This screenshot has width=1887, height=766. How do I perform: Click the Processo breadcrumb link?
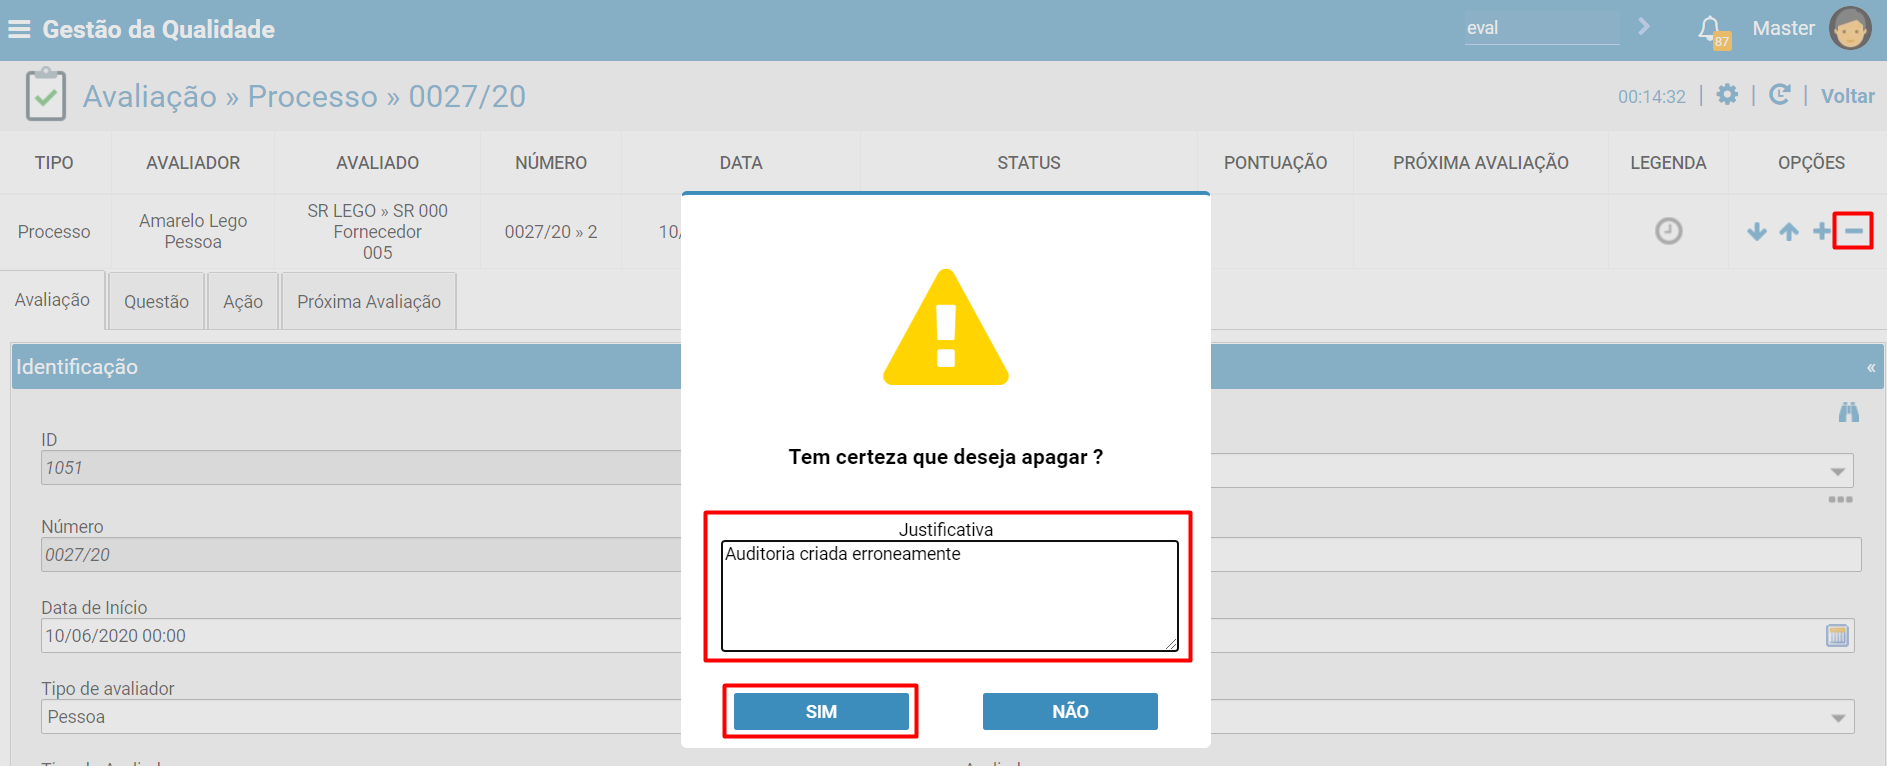[312, 96]
